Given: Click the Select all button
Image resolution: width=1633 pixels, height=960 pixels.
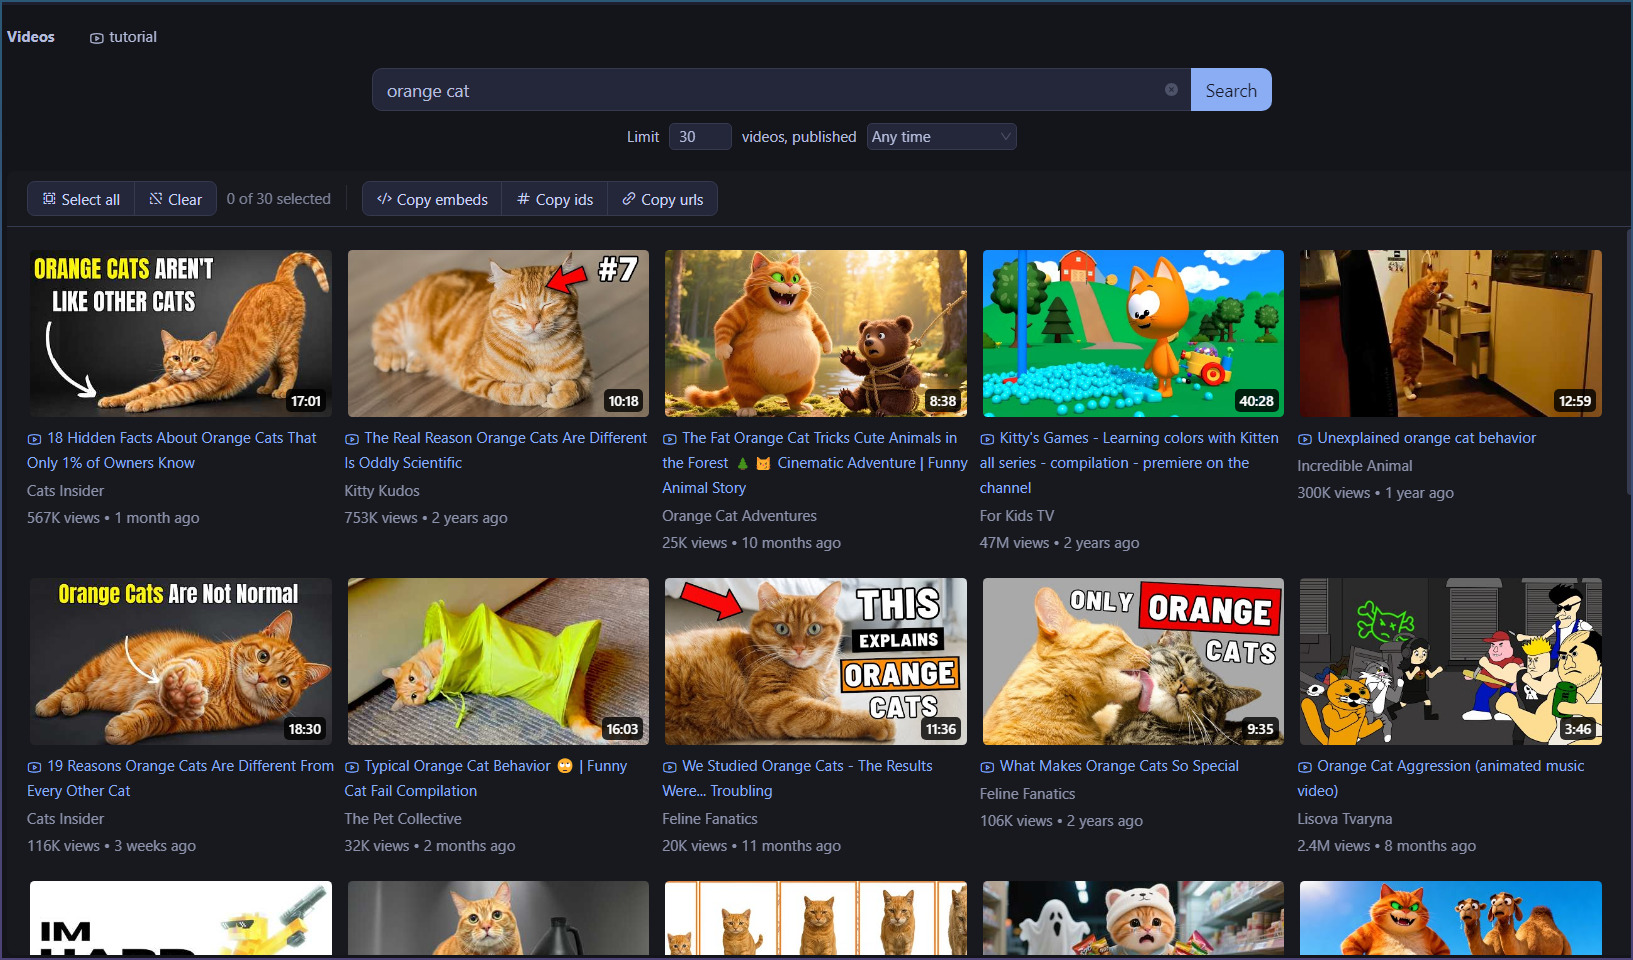Looking at the screenshot, I should [81, 199].
